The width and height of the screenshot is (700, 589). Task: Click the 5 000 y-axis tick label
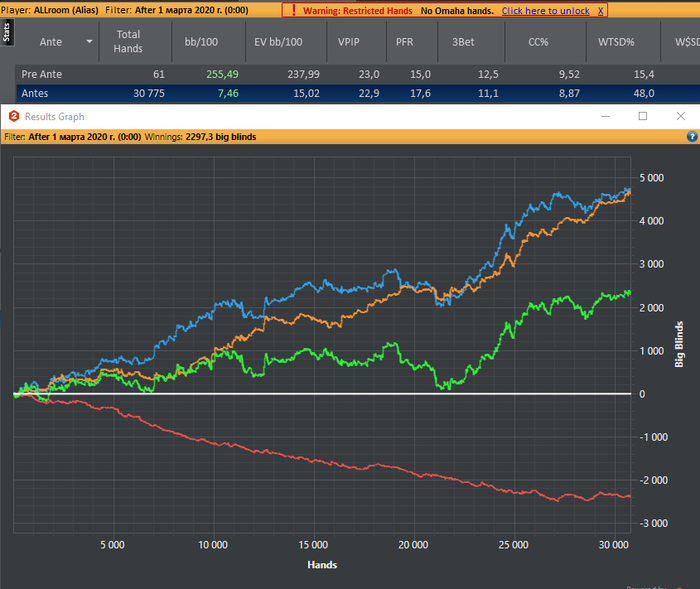(651, 178)
